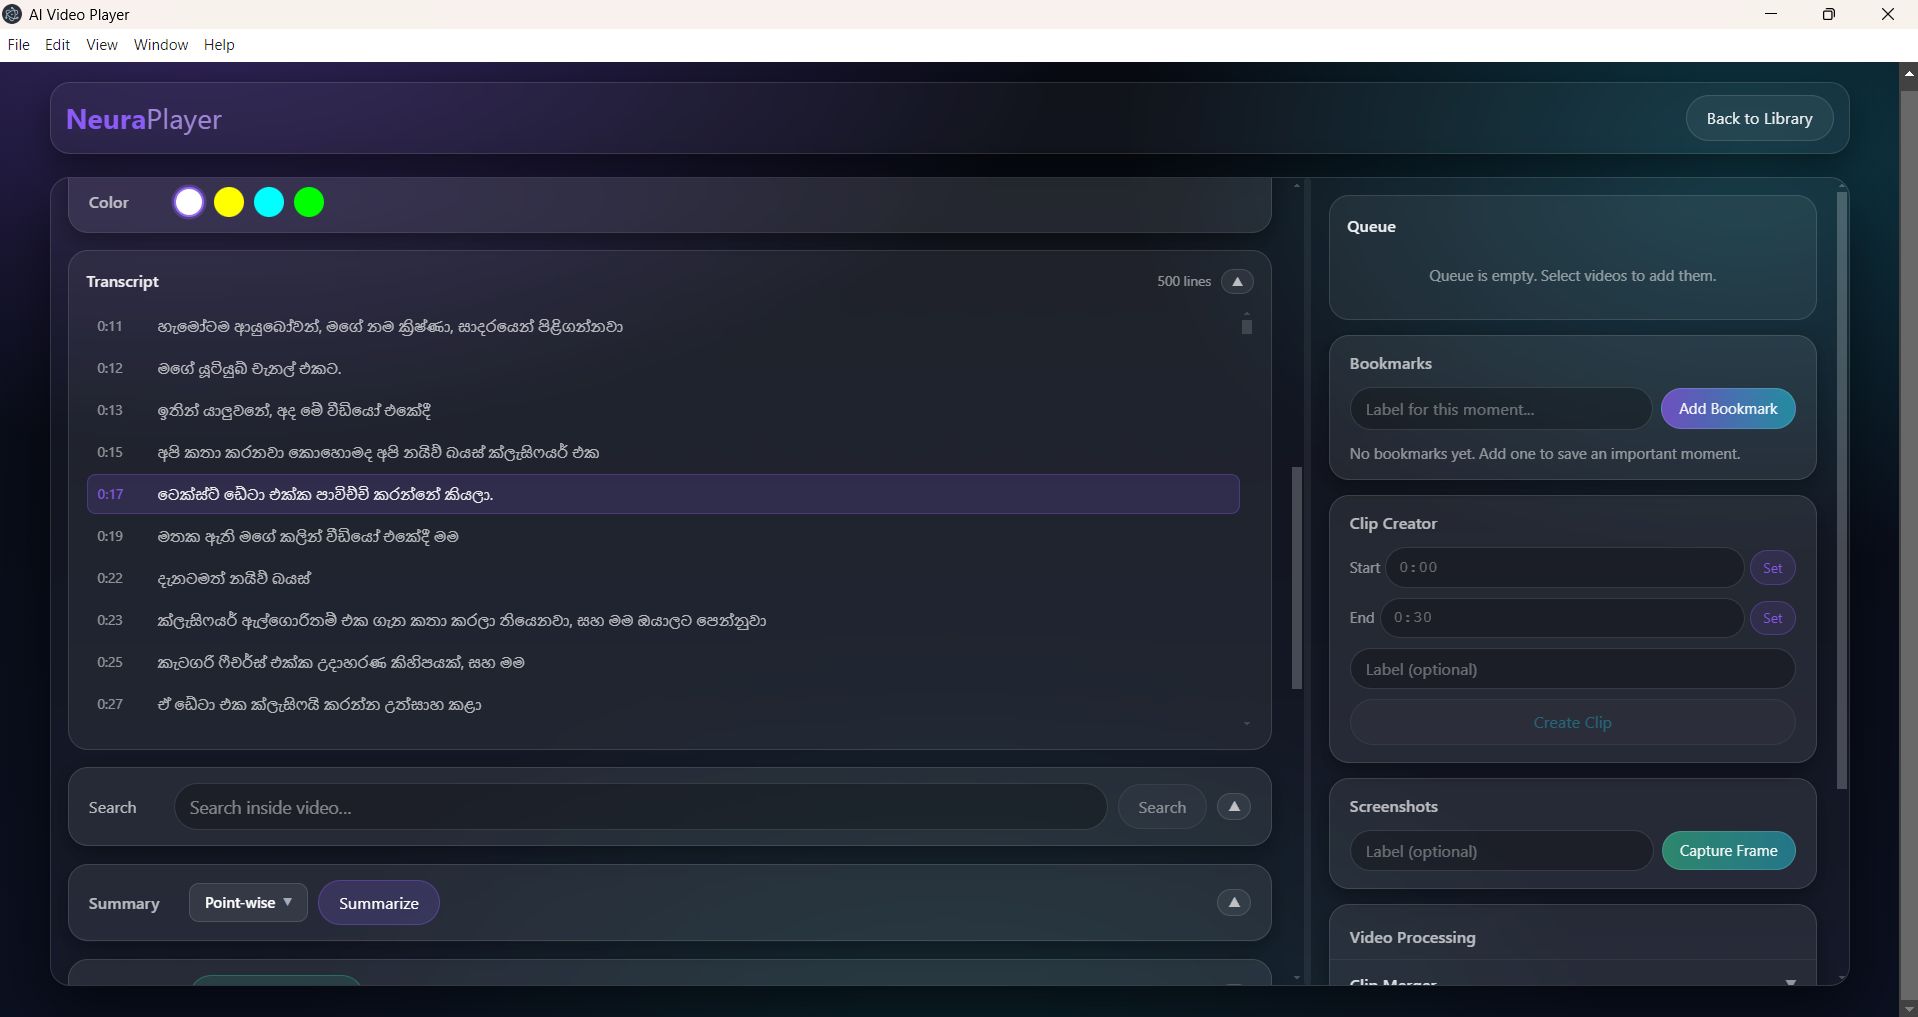Click the Video Processing heading
The width and height of the screenshot is (1918, 1017).
(1412, 938)
